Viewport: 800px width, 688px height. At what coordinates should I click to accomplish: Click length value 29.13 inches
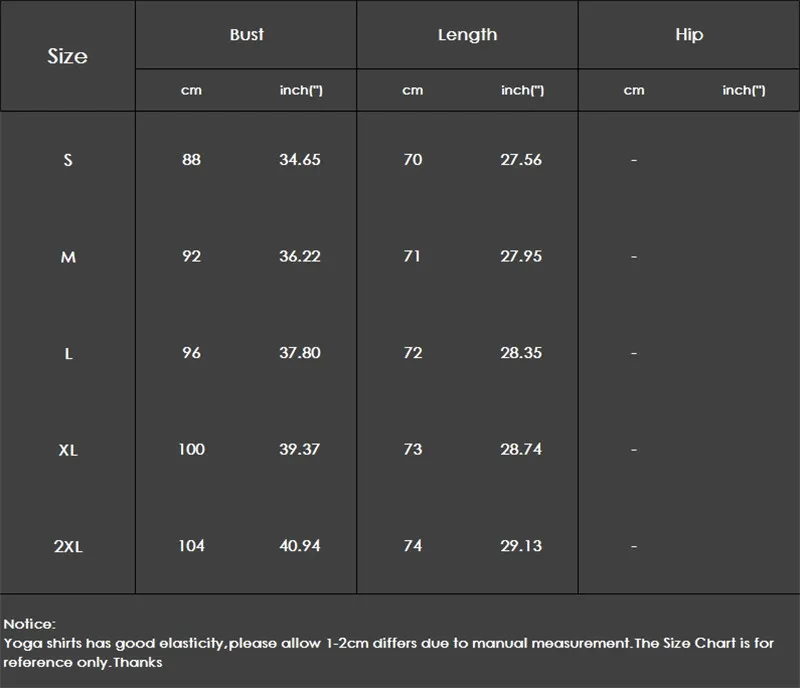click(x=521, y=546)
